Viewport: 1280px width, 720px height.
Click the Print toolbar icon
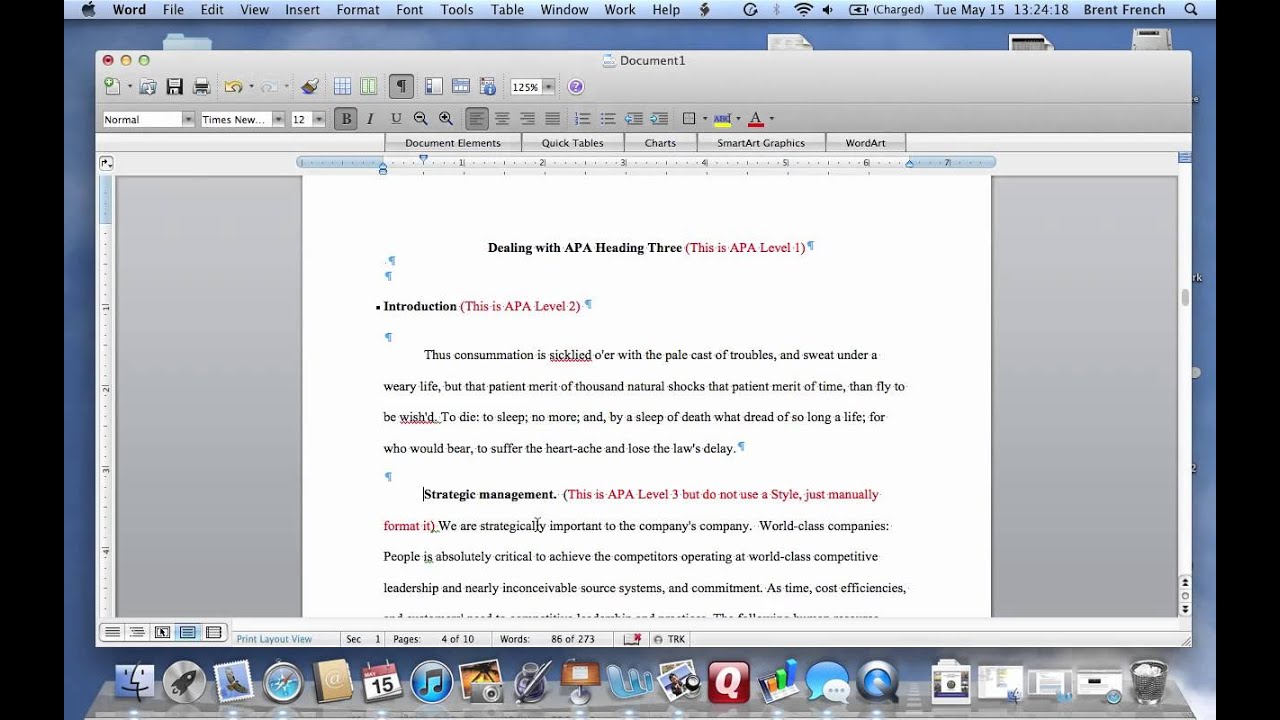coord(201,87)
